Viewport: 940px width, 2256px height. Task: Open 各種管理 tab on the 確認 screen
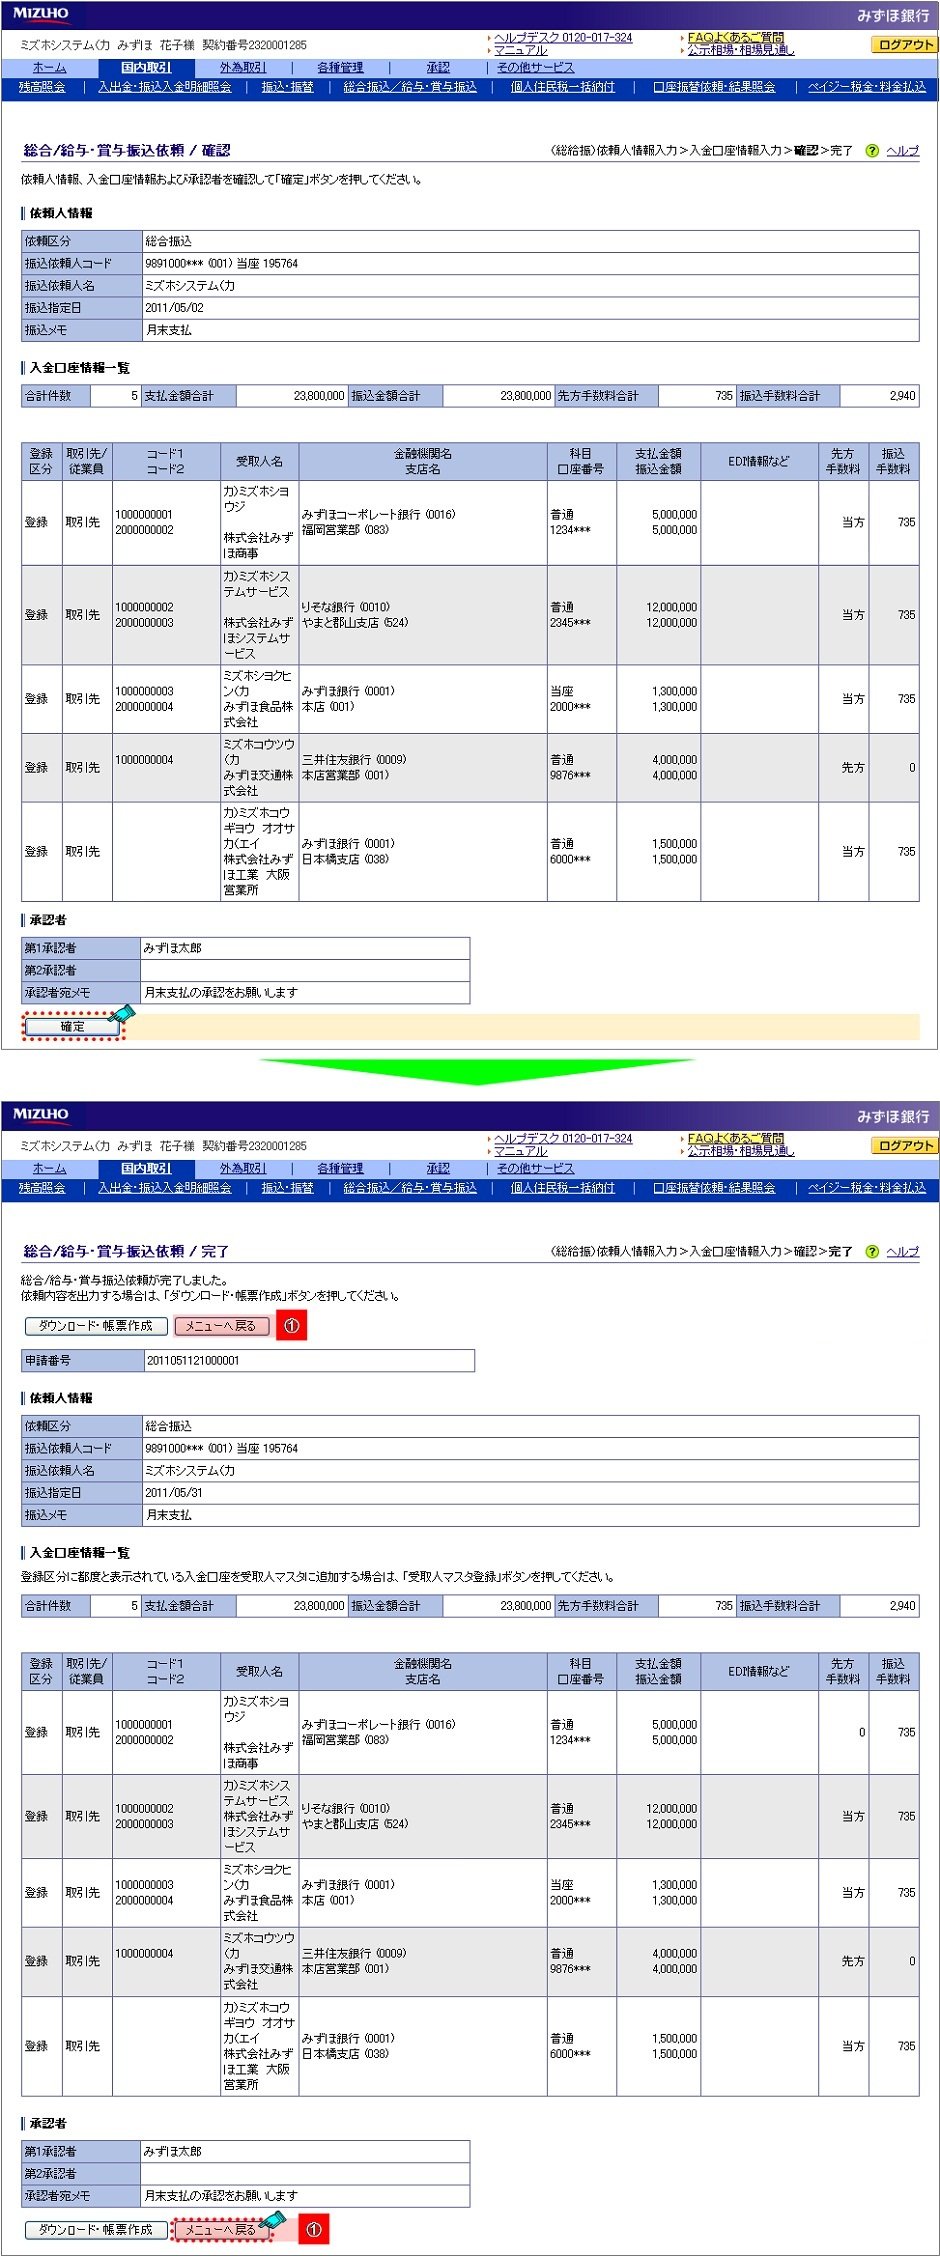(340, 68)
